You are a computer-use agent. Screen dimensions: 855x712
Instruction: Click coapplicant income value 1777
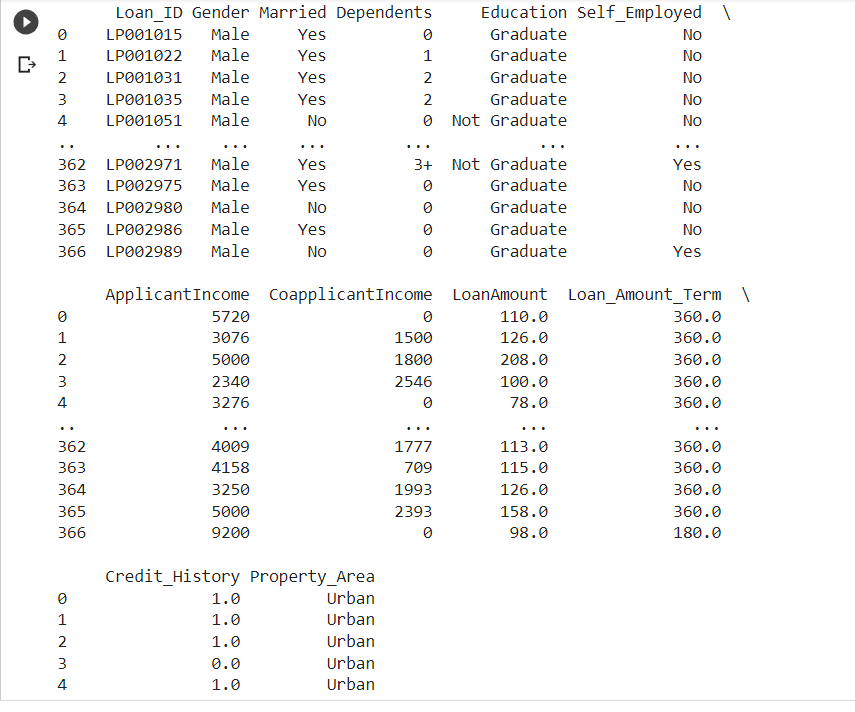413,446
